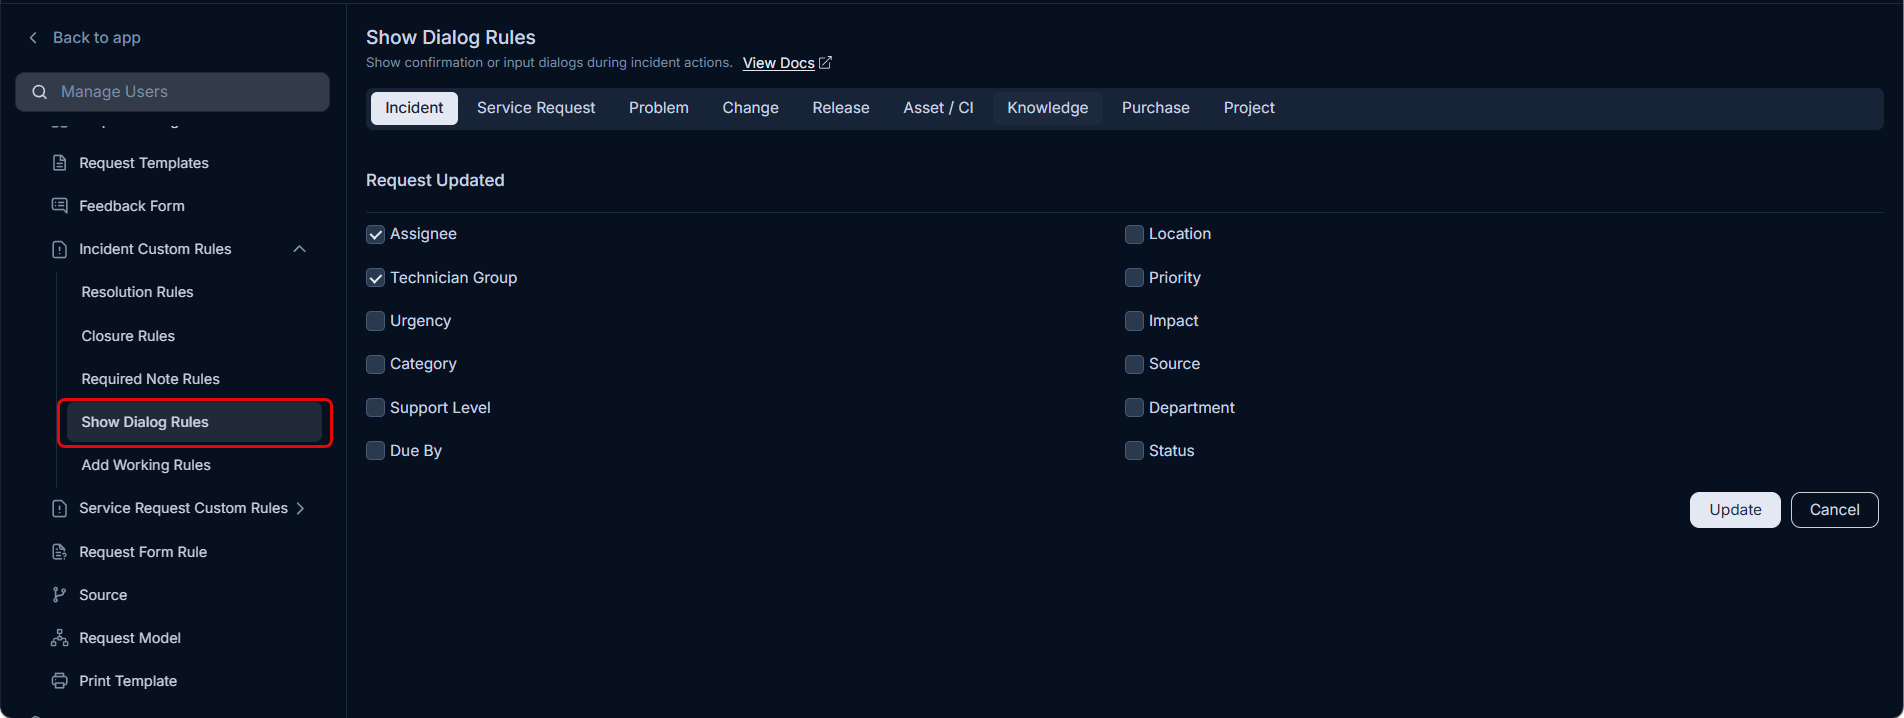Uncheck the Technician Group checkbox
Image resolution: width=1904 pixels, height=718 pixels.
(x=376, y=278)
